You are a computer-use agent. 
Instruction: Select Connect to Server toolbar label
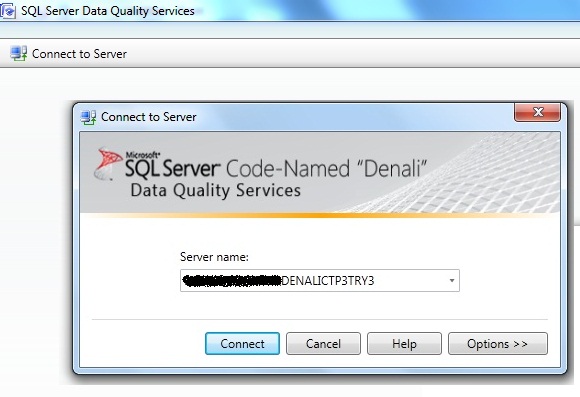(x=79, y=54)
